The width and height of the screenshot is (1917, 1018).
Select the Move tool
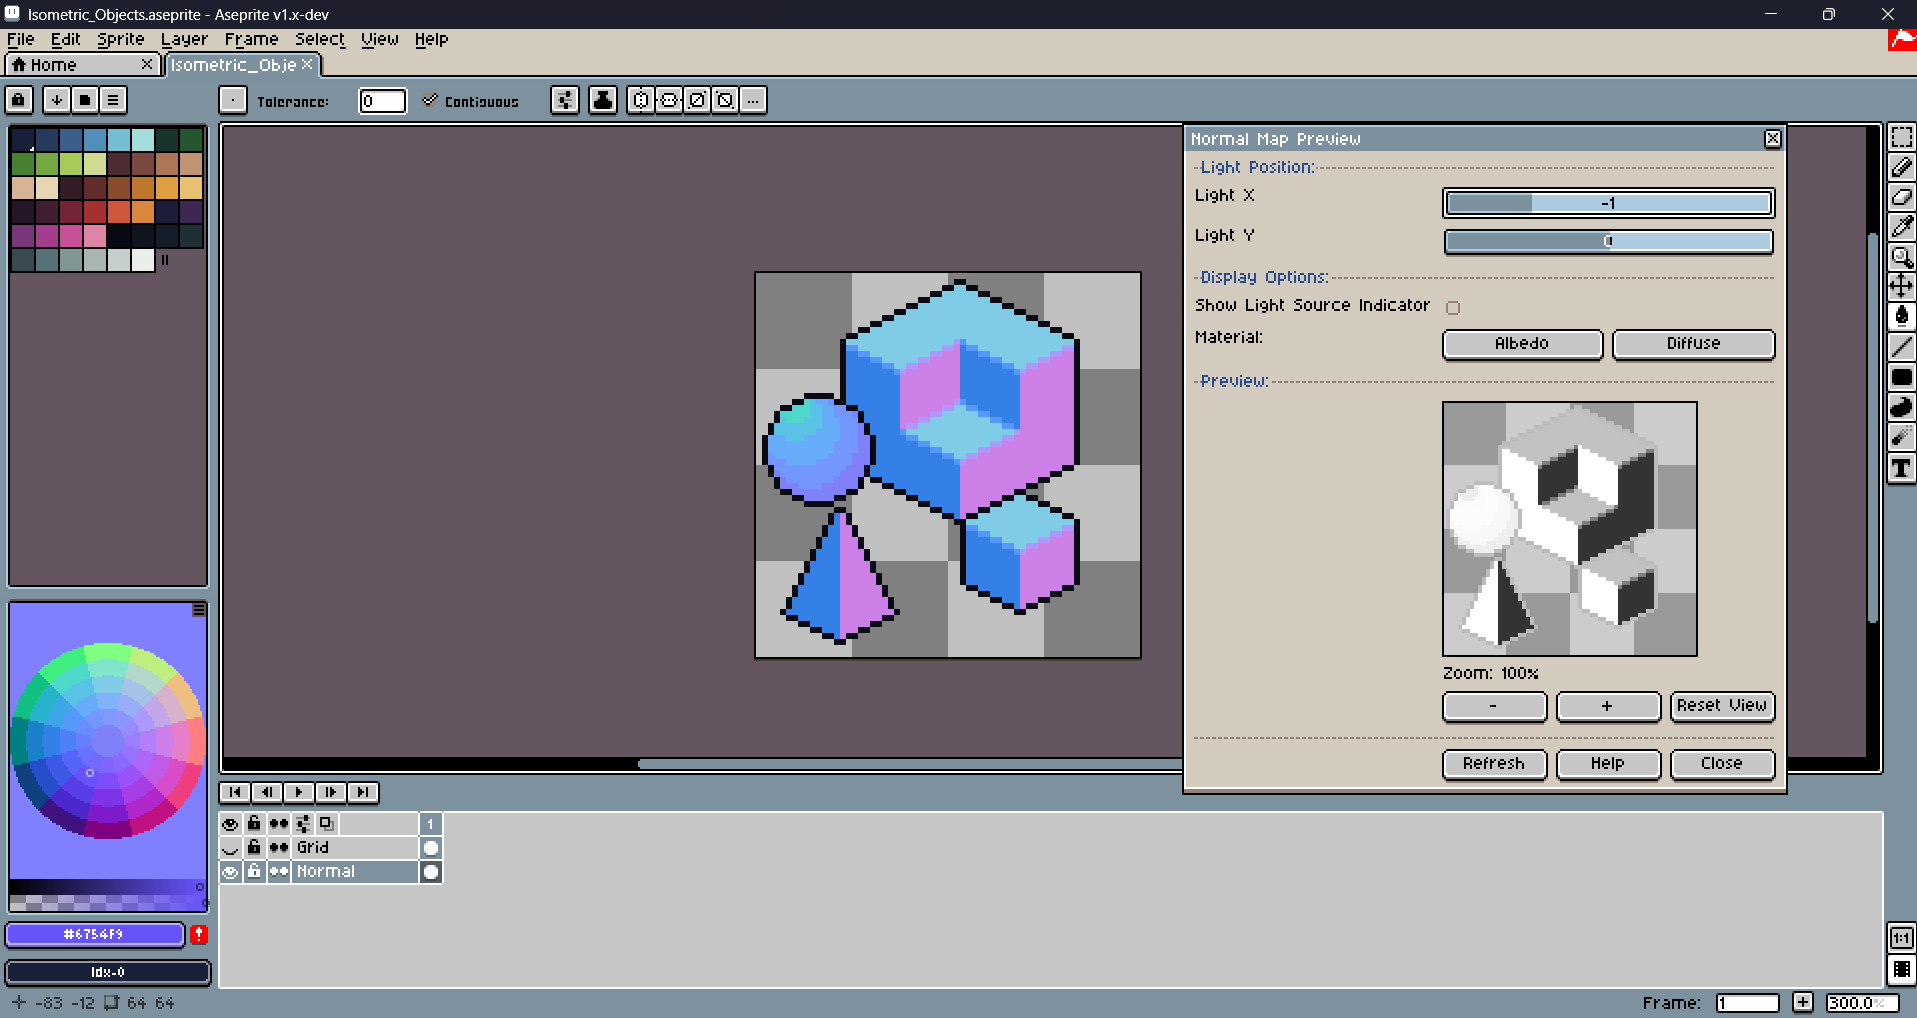[x=1901, y=287]
